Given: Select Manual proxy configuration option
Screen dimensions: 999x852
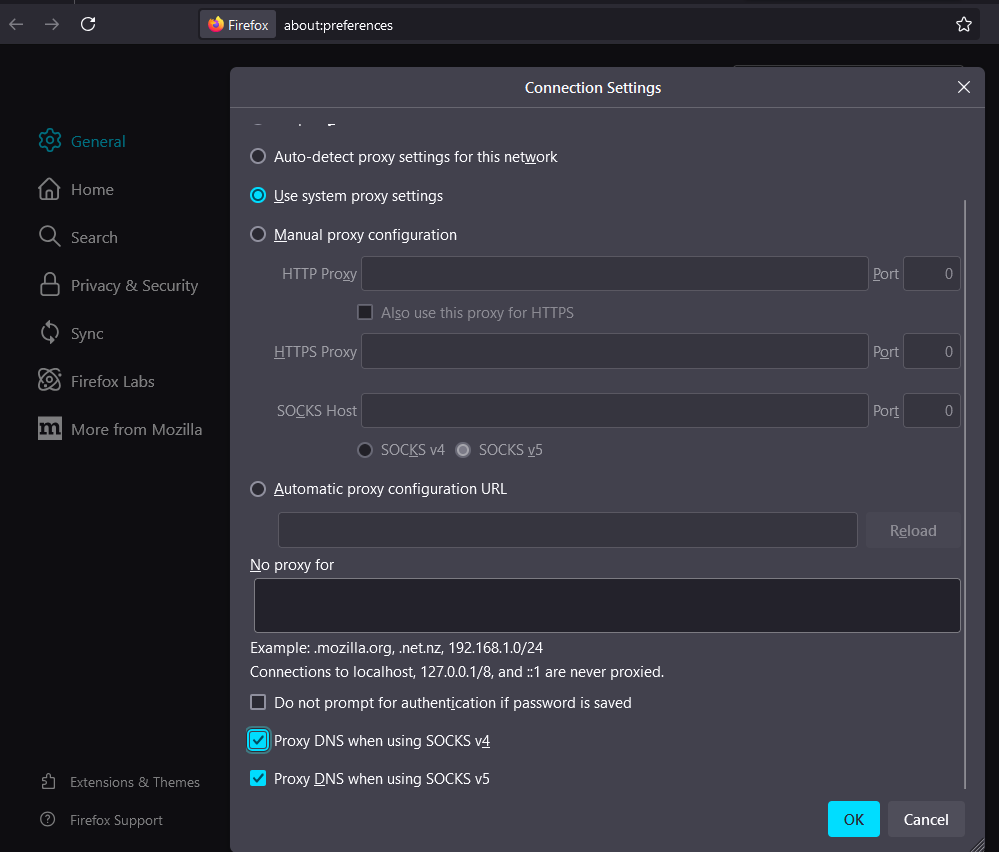Looking at the screenshot, I should [258, 235].
